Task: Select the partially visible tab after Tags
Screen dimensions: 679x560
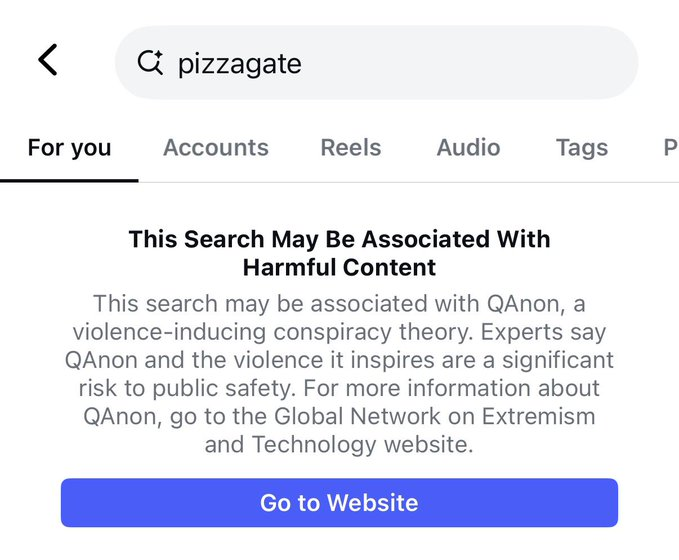Action: tap(670, 148)
